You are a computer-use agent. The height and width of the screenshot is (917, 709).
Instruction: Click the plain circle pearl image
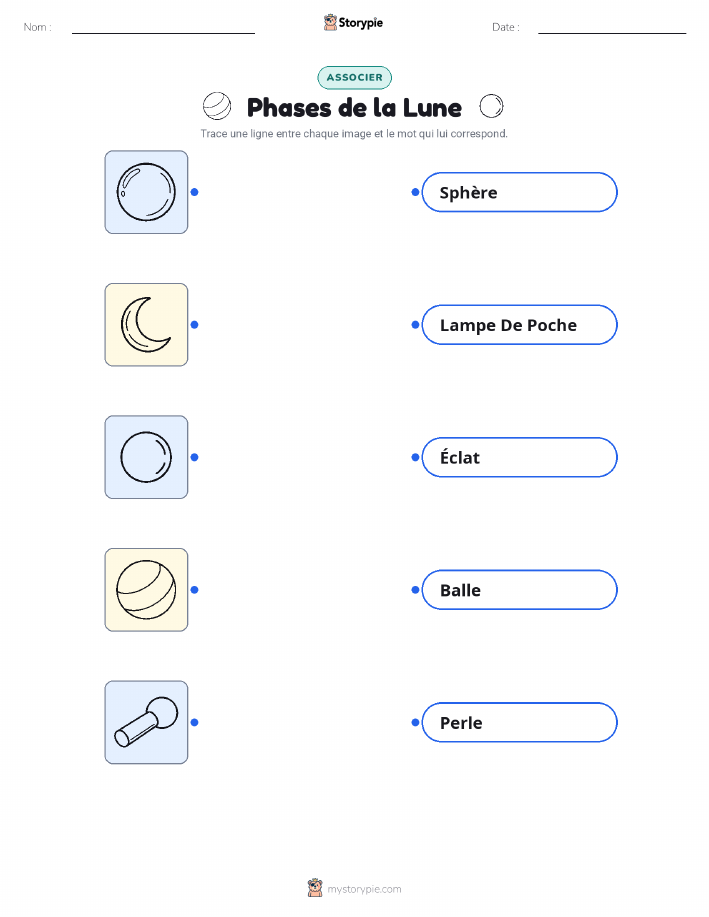(146, 457)
